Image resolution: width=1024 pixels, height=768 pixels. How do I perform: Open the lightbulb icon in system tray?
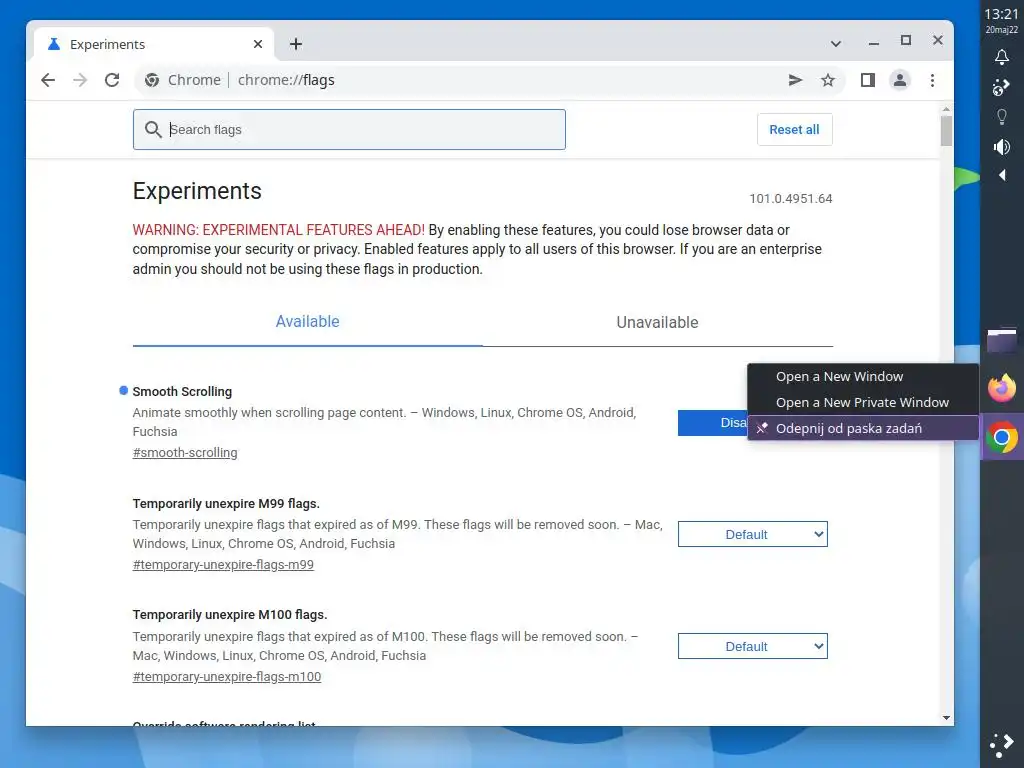pos(1001,117)
